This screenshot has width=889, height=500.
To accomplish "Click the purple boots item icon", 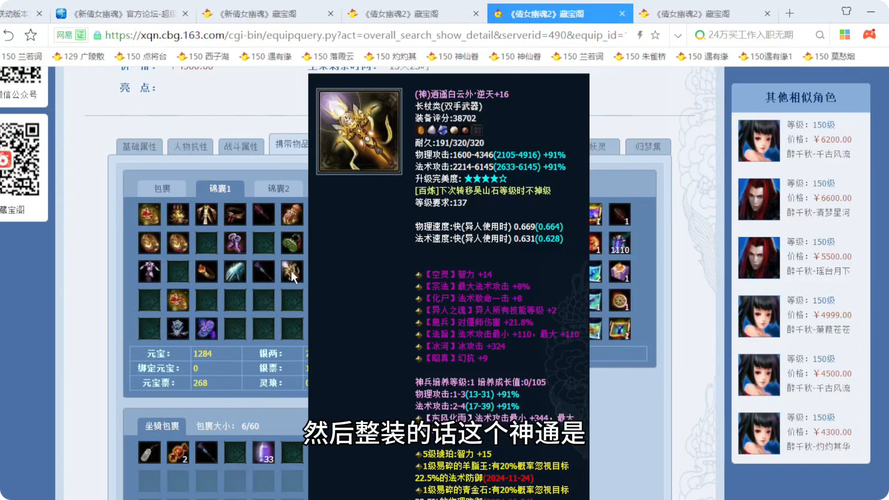I will (x=235, y=243).
